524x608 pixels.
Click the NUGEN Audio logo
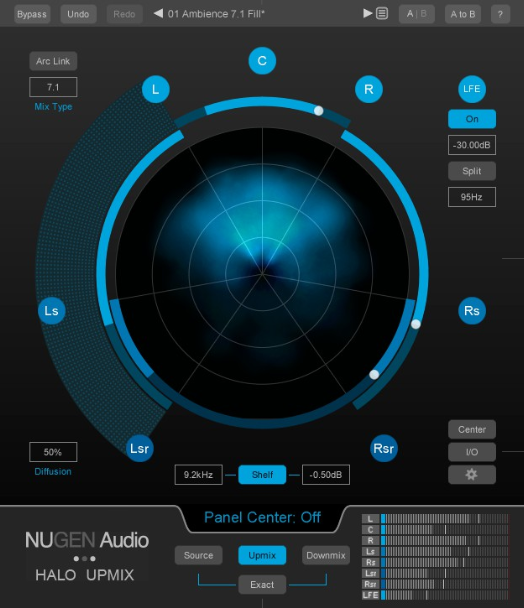(x=87, y=540)
